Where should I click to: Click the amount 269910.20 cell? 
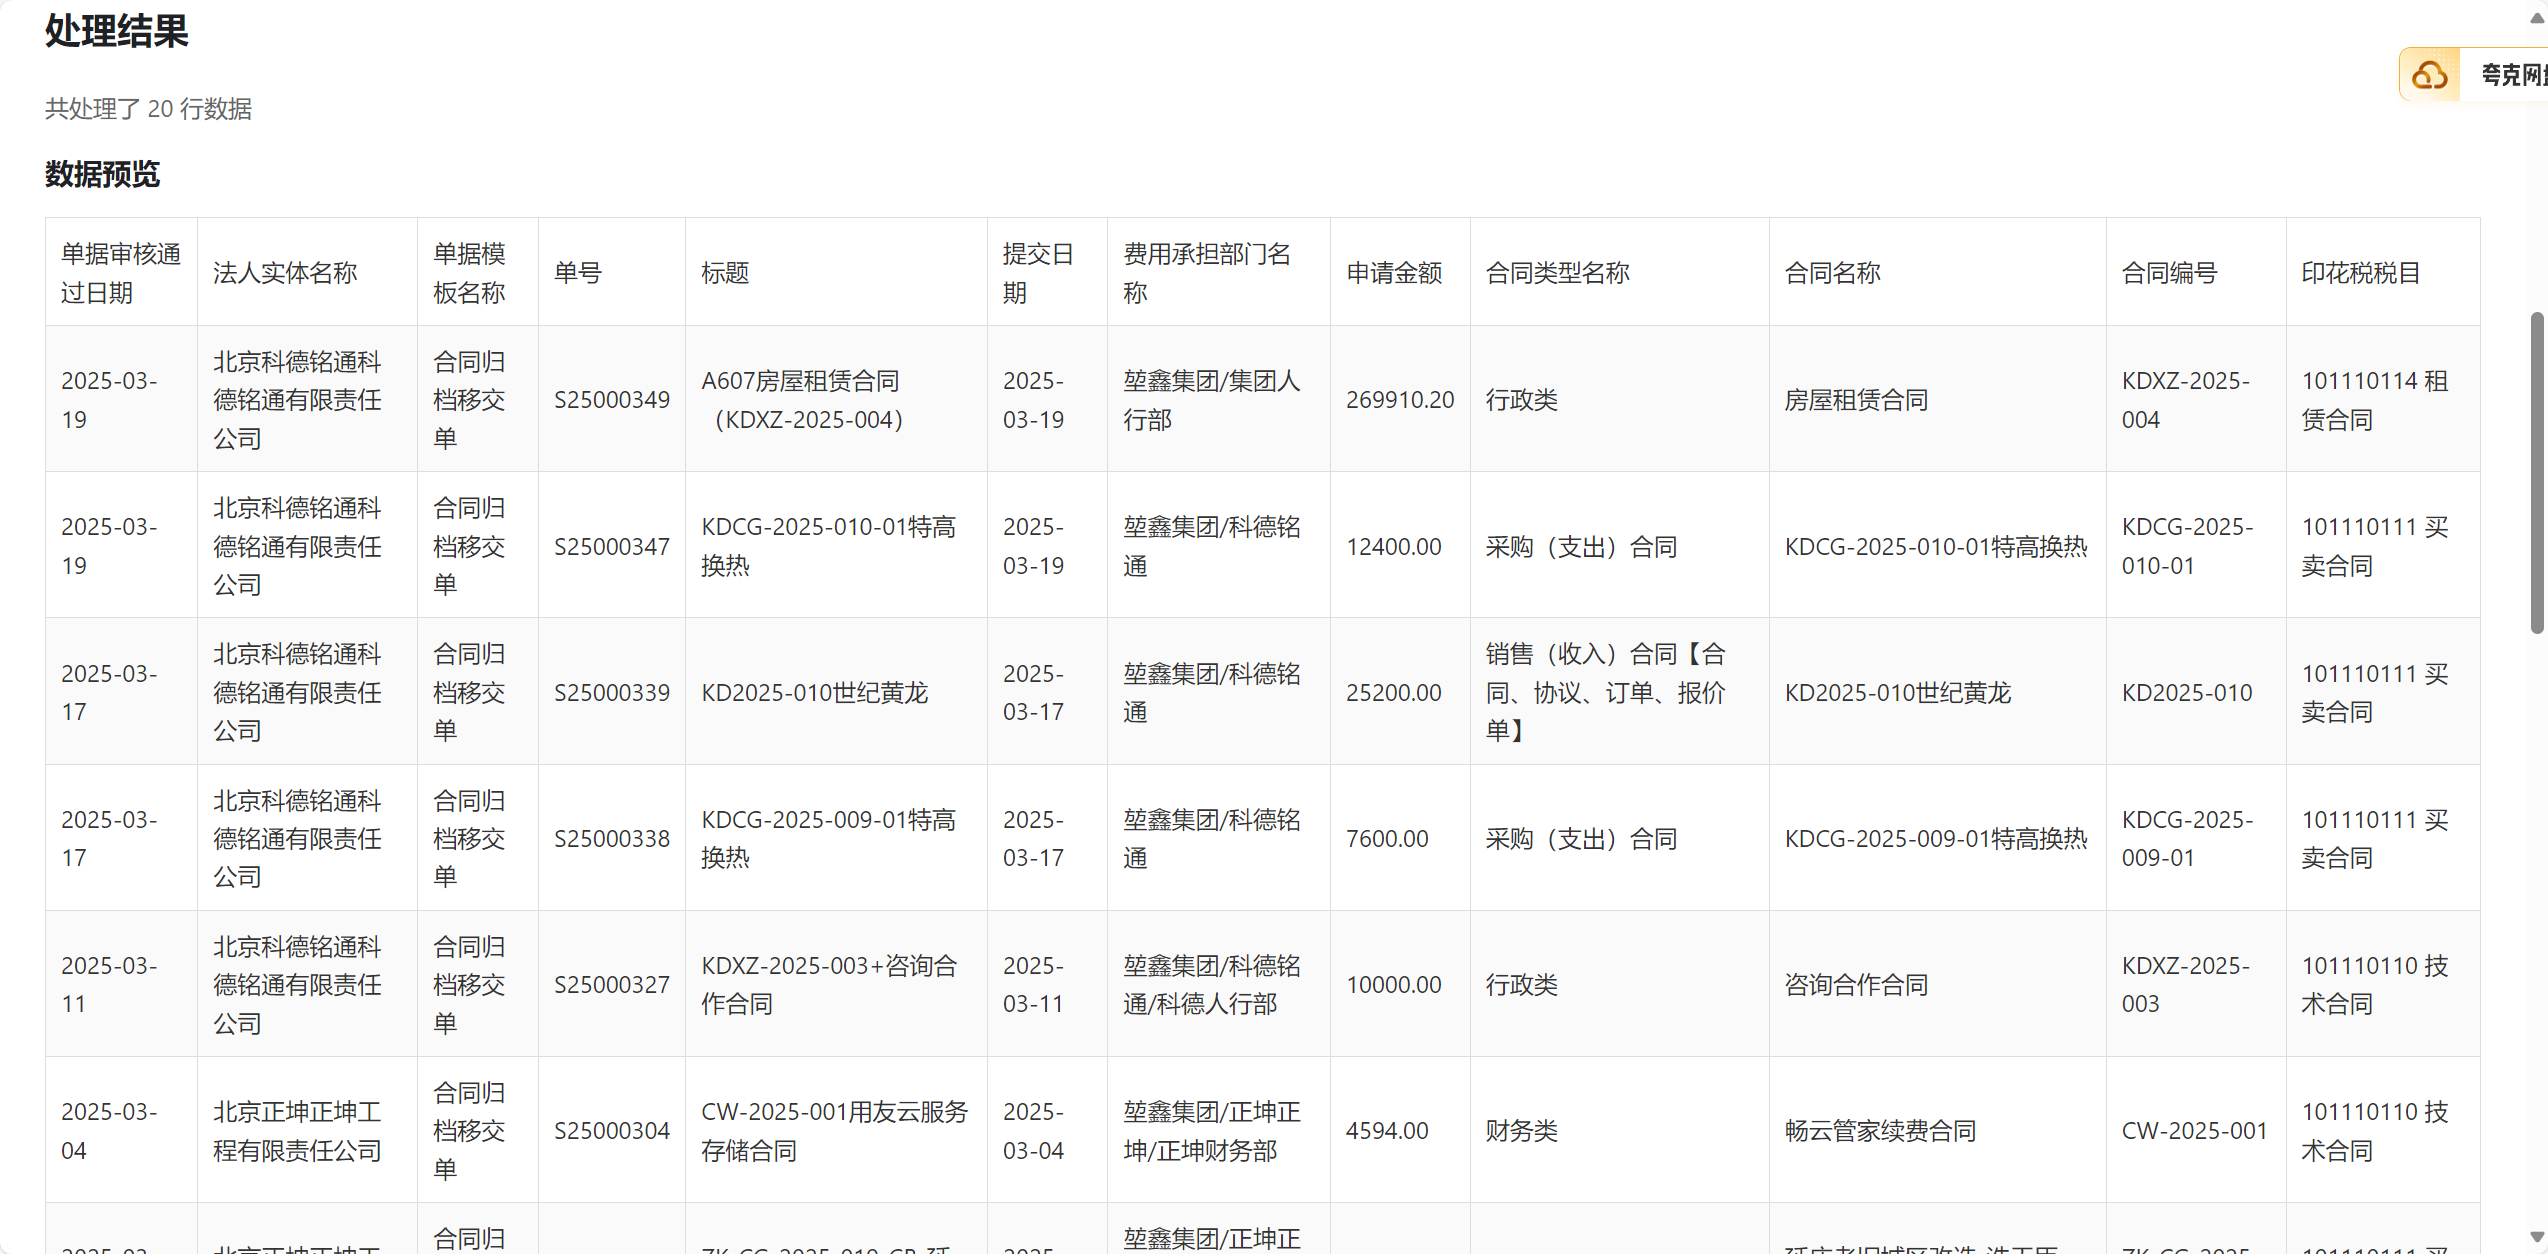1399,400
